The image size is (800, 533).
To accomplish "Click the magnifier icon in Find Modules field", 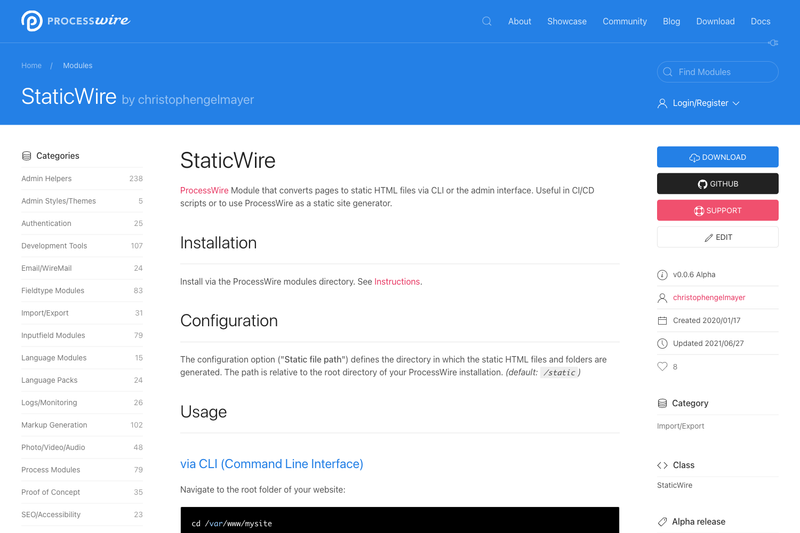I will 667,72.
